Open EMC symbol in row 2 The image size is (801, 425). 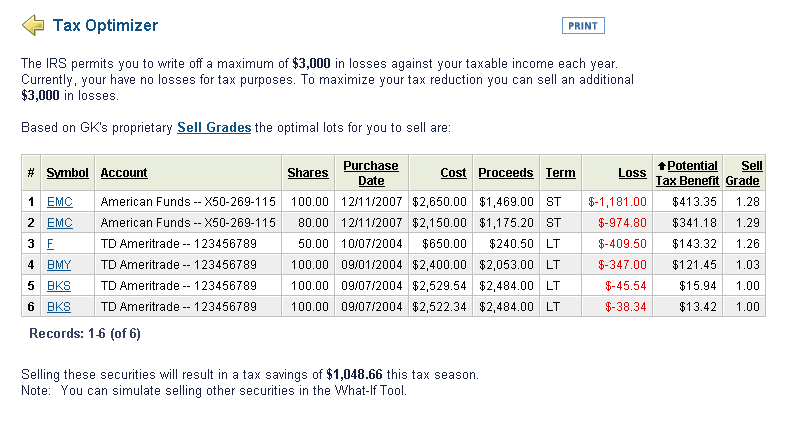[x=60, y=223]
